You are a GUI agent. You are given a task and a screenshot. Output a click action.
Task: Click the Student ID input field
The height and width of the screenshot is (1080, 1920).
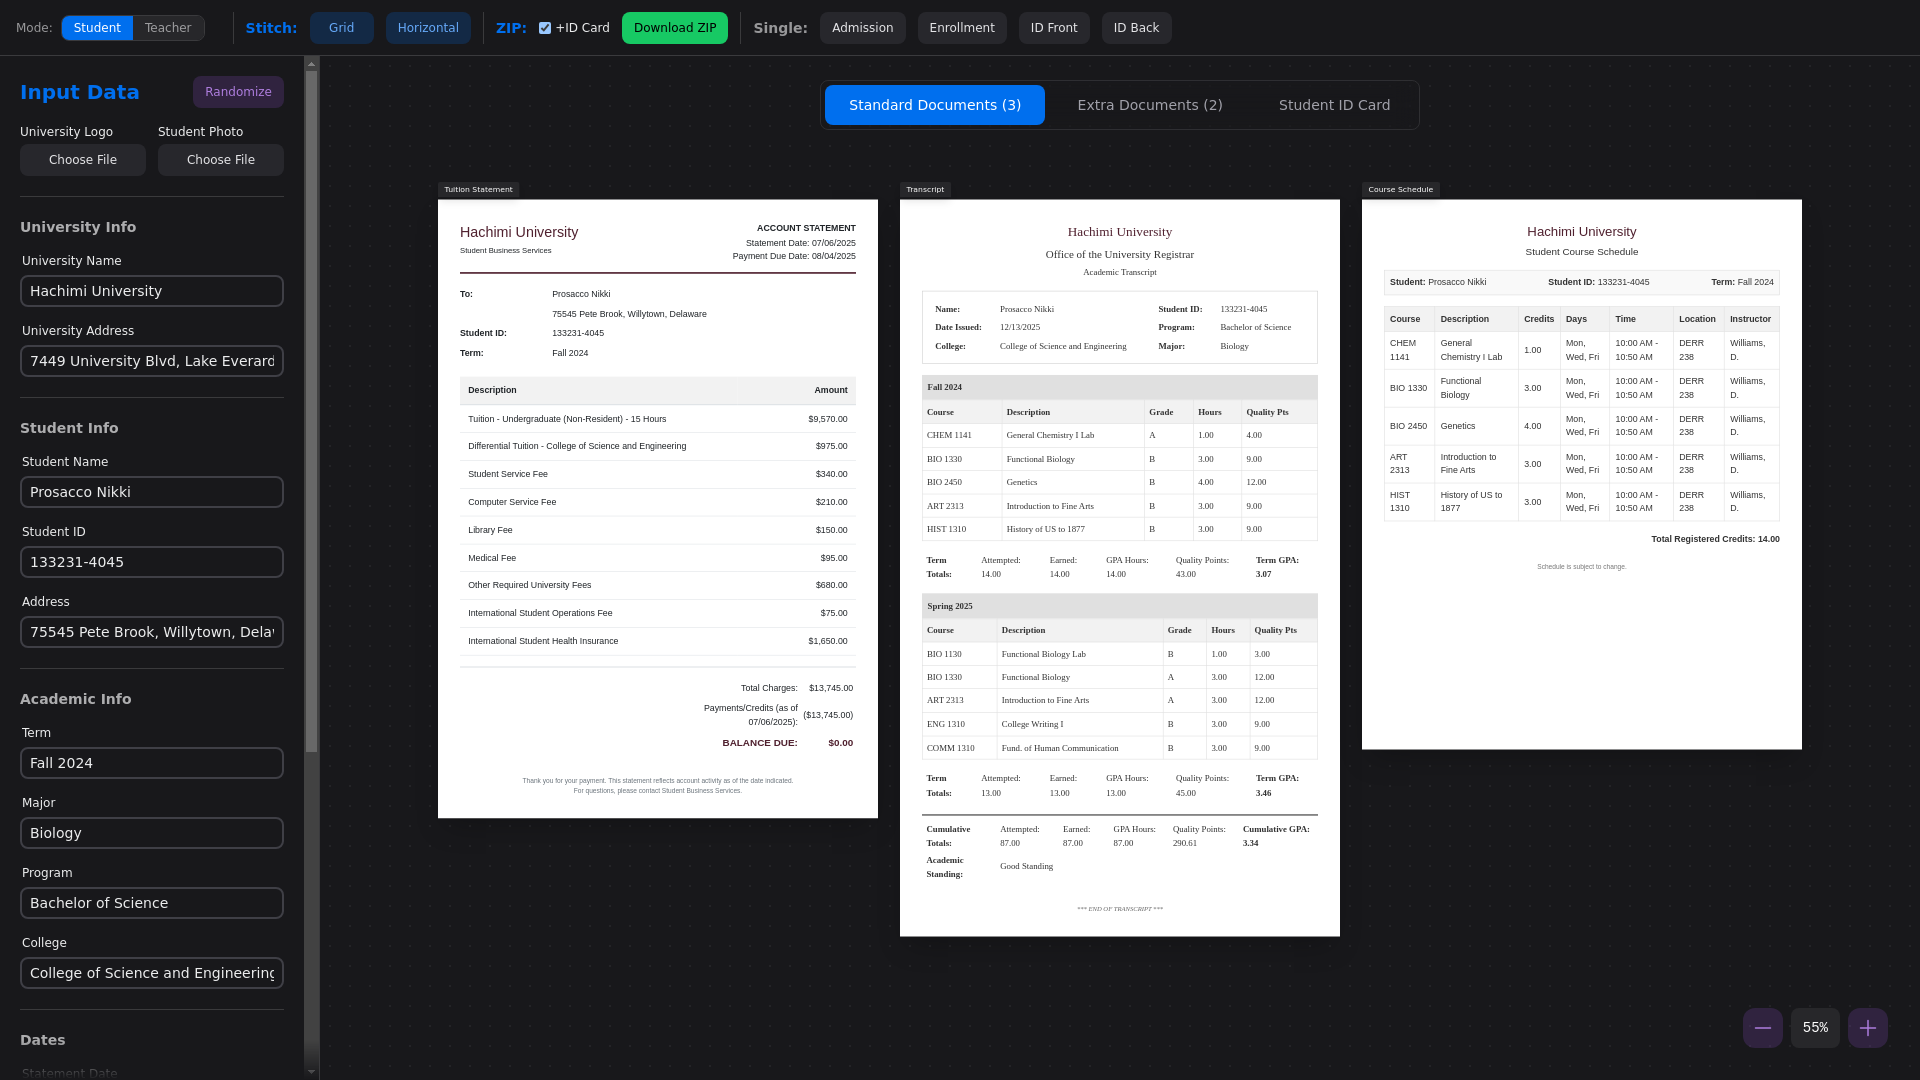click(152, 562)
